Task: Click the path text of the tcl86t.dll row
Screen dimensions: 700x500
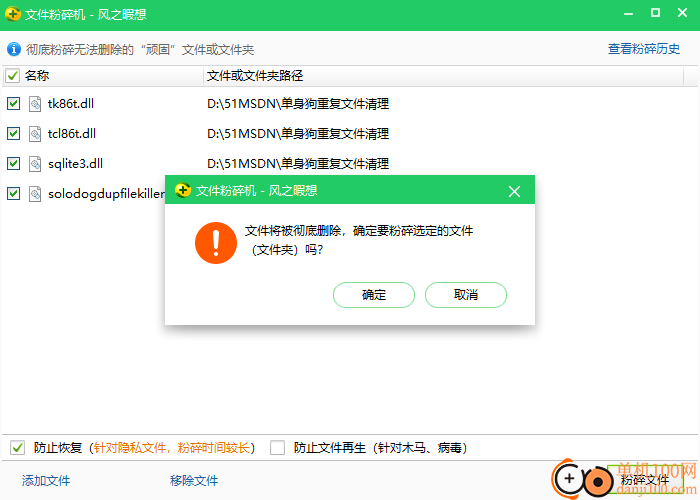Action: pyautogui.click(x=298, y=133)
